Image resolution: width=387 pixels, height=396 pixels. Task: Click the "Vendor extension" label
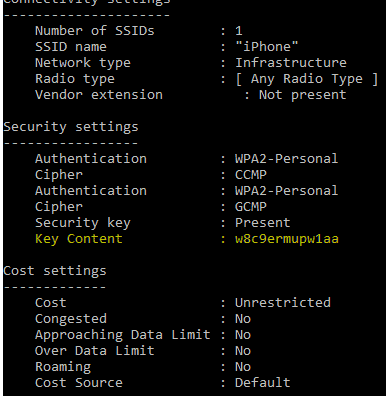99,95
